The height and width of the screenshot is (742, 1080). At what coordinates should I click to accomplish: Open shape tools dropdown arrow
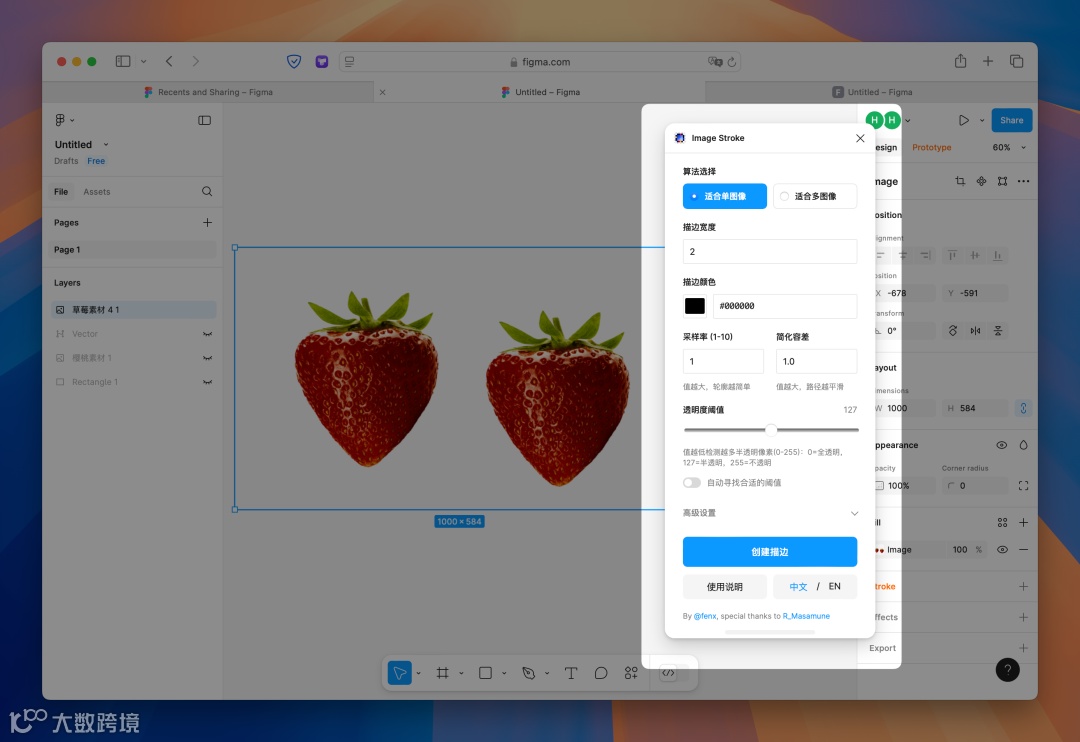[x=503, y=673]
